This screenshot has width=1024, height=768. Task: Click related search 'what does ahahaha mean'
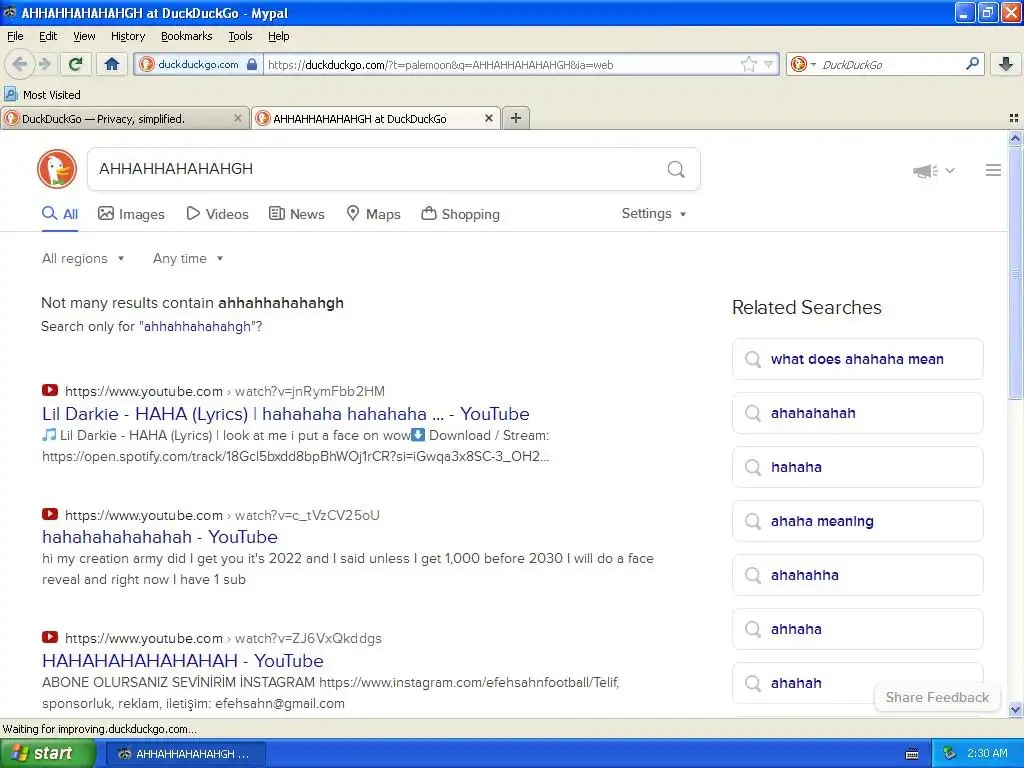(x=857, y=359)
